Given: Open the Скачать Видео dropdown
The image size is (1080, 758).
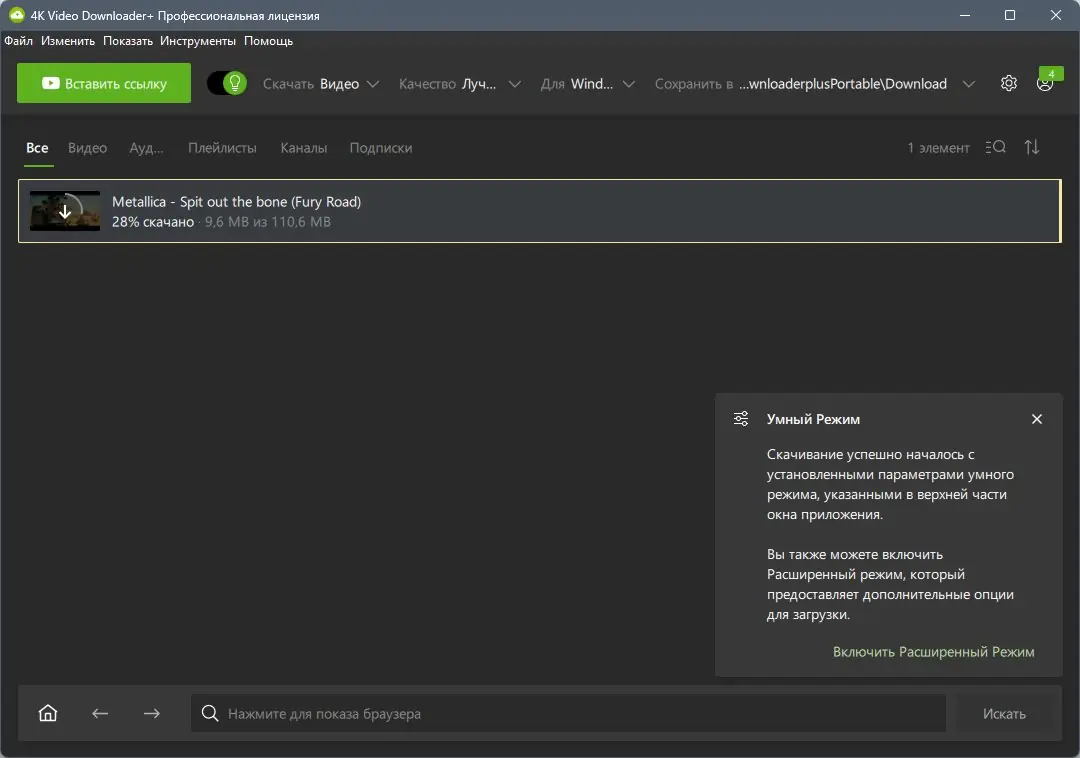Looking at the screenshot, I should (x=321, y=84).
